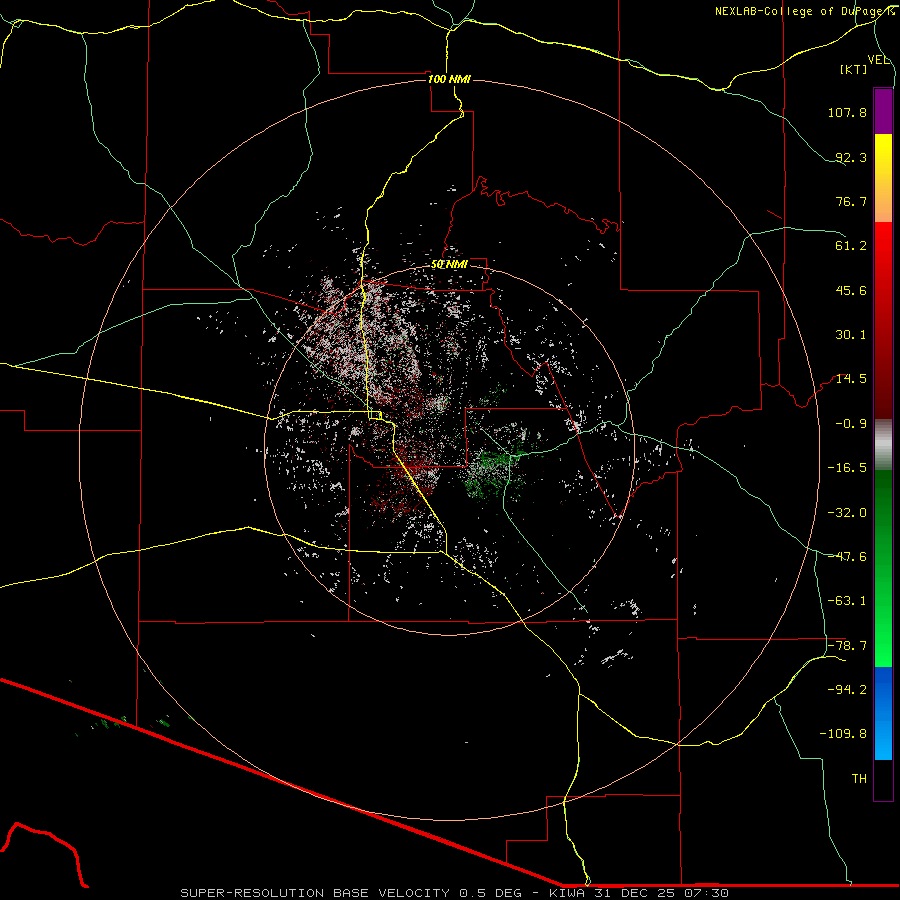Click the 92.3 legend value
The height and width of the screenshot is (900, 900).
pyautogui.click(x=851, y=157)
